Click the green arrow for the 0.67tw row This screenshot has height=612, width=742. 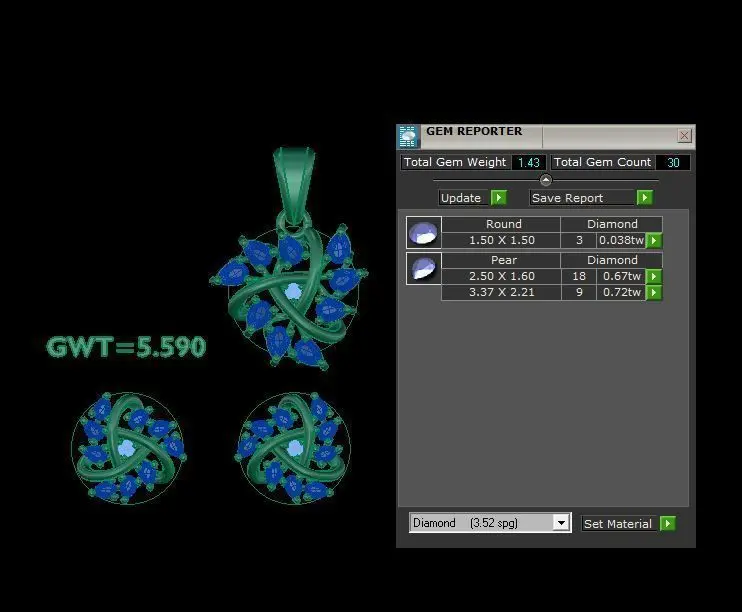pos(654,276)
